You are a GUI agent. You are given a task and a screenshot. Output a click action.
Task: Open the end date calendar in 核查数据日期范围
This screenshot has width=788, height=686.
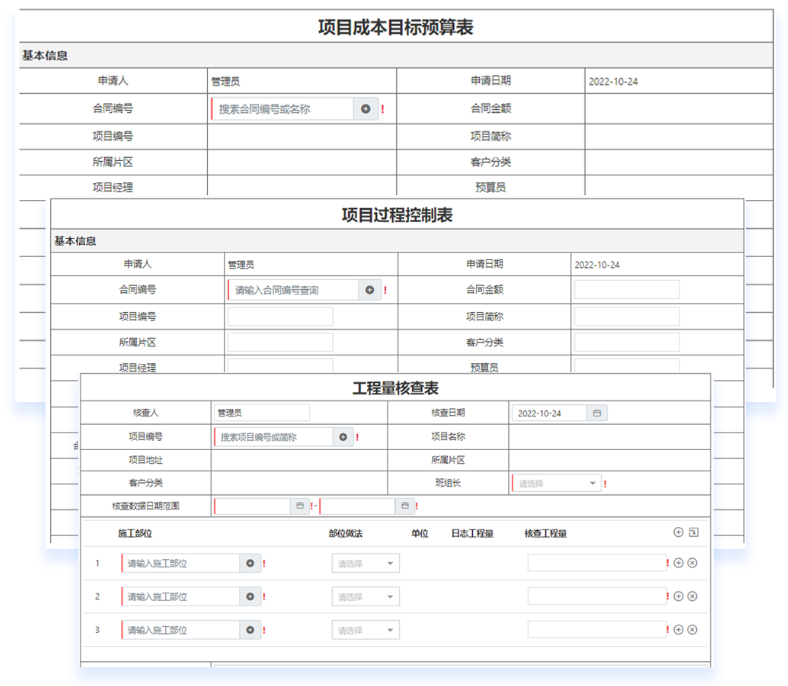(x=405, y=506)
